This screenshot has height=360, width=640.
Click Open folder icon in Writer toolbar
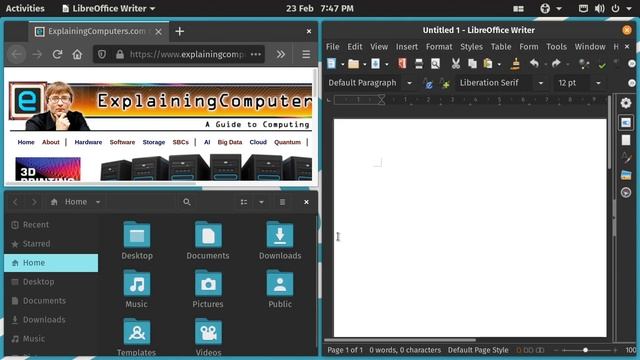point(353,64)
